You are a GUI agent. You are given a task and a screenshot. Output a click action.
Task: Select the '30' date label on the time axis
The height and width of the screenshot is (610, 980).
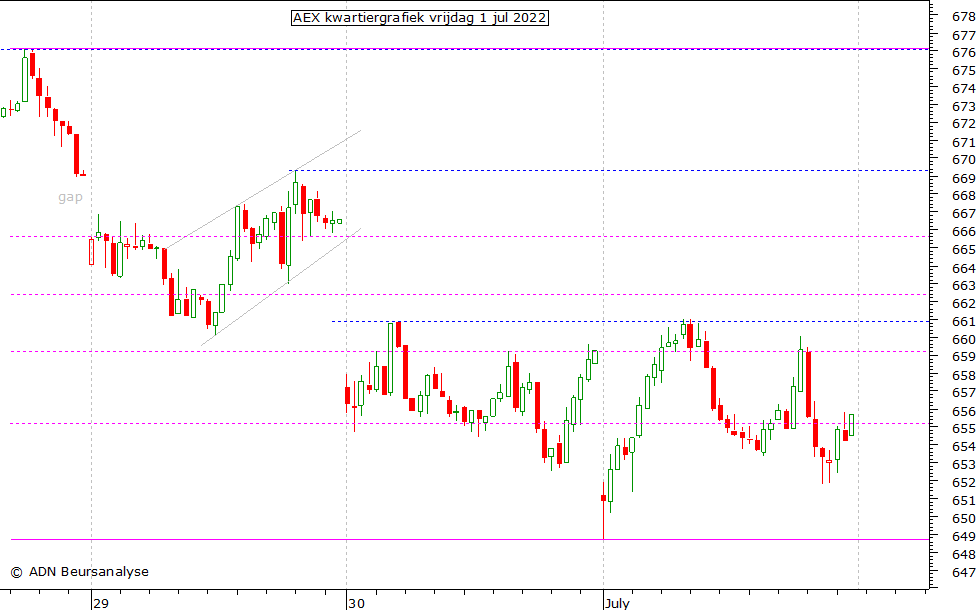click(x=356, y=603)
